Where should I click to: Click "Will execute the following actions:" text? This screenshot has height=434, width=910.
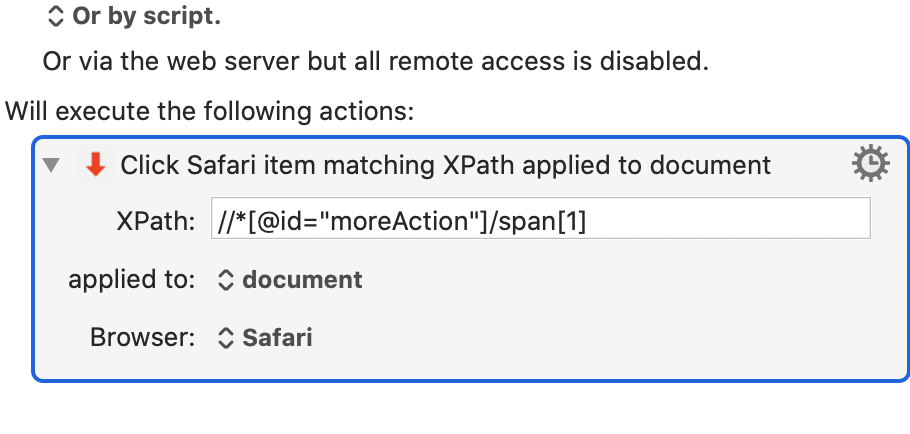click(210, 111)
